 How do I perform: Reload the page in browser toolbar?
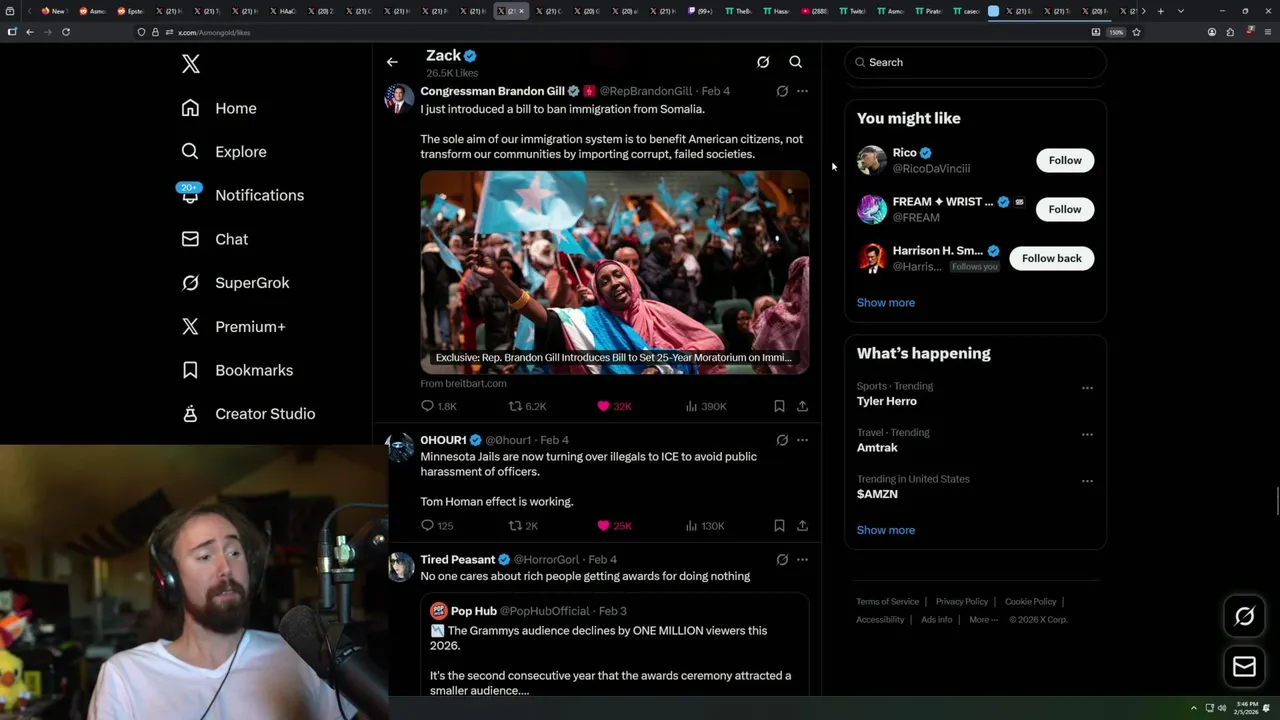66,32
